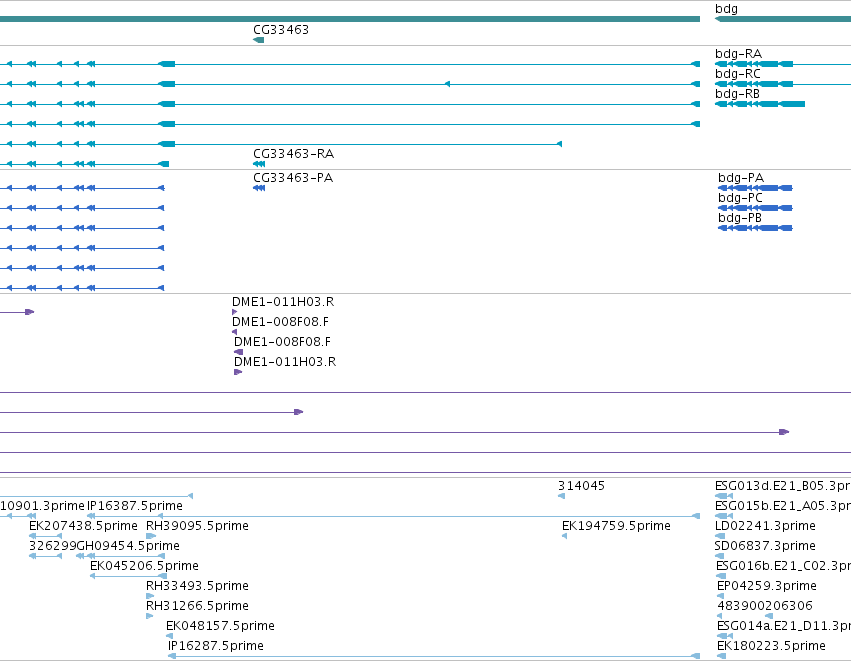The width and height of the screenshot is (851, 661).
Task: Click the 10901.3prime EST label
Action: tap(42, 506)
